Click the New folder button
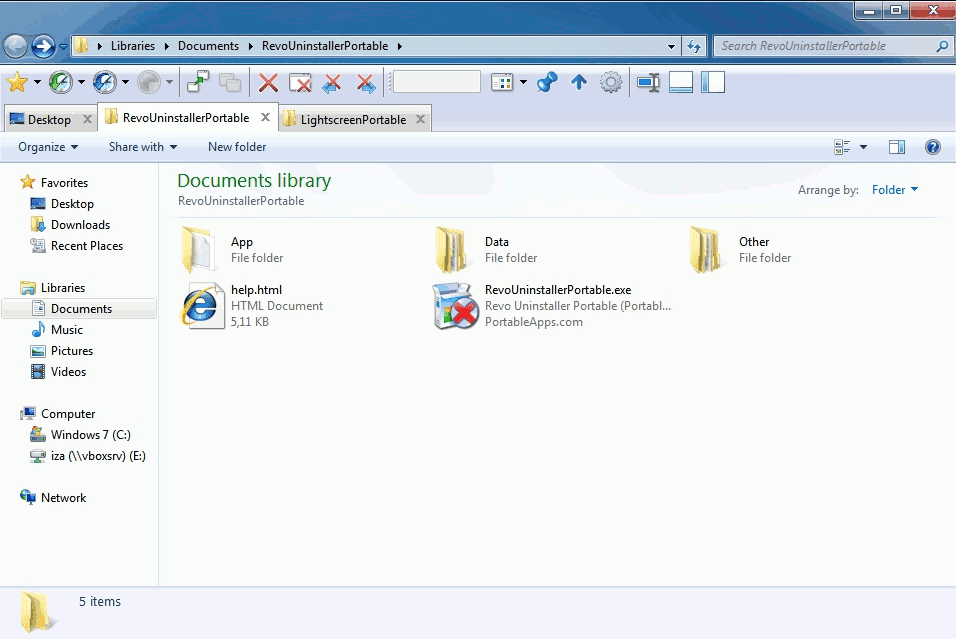 237,147
